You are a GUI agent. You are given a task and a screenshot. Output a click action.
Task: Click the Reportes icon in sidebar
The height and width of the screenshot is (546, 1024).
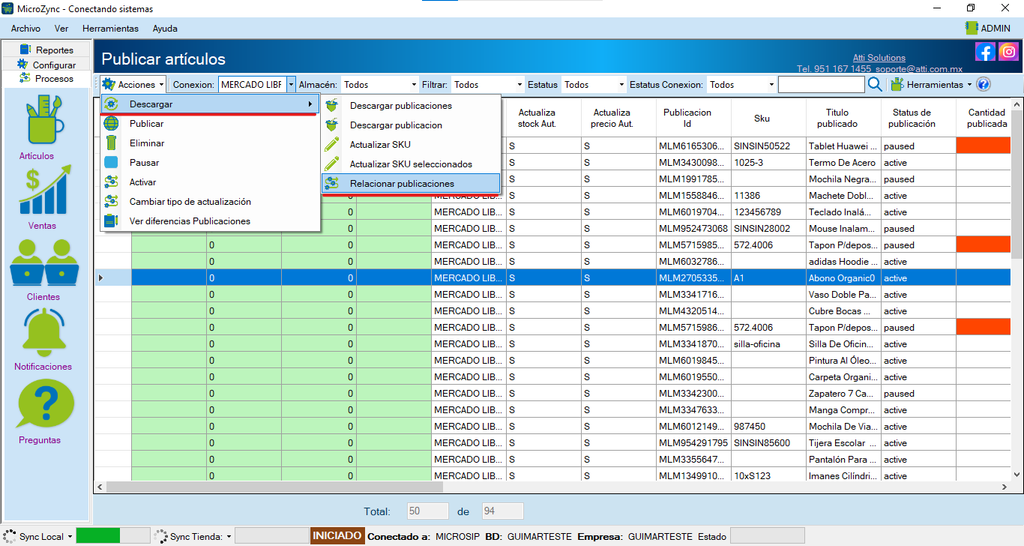(25, 50)
